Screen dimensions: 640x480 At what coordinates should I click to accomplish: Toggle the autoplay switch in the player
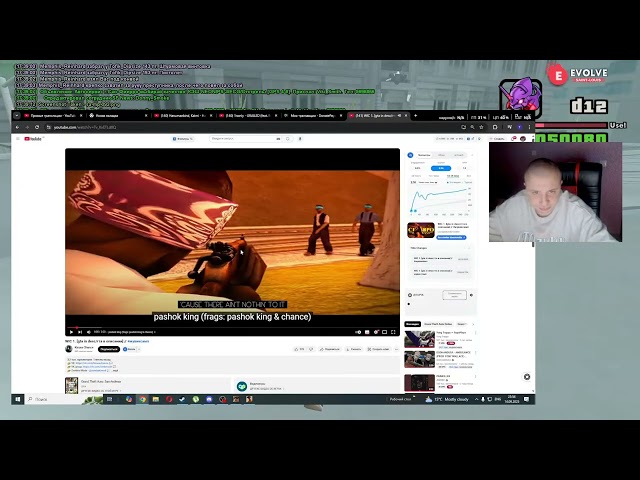click(x=358, y=332)
